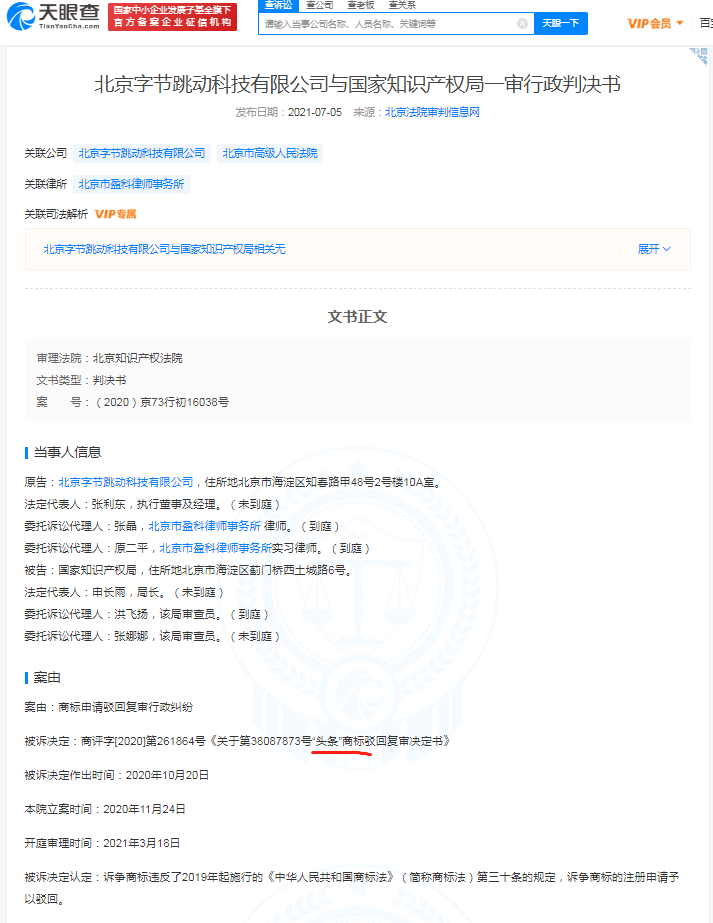The image size is (713, 923).
Task: Switch to the 查诉讼 tab
Action: click(278, 5)
